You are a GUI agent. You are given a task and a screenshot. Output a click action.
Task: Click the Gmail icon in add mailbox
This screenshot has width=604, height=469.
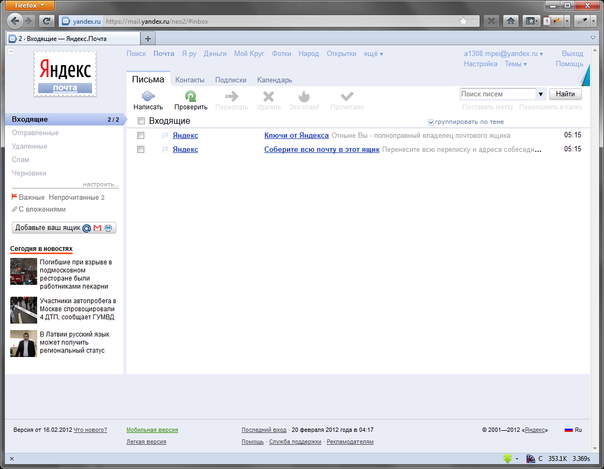[97, 228]
